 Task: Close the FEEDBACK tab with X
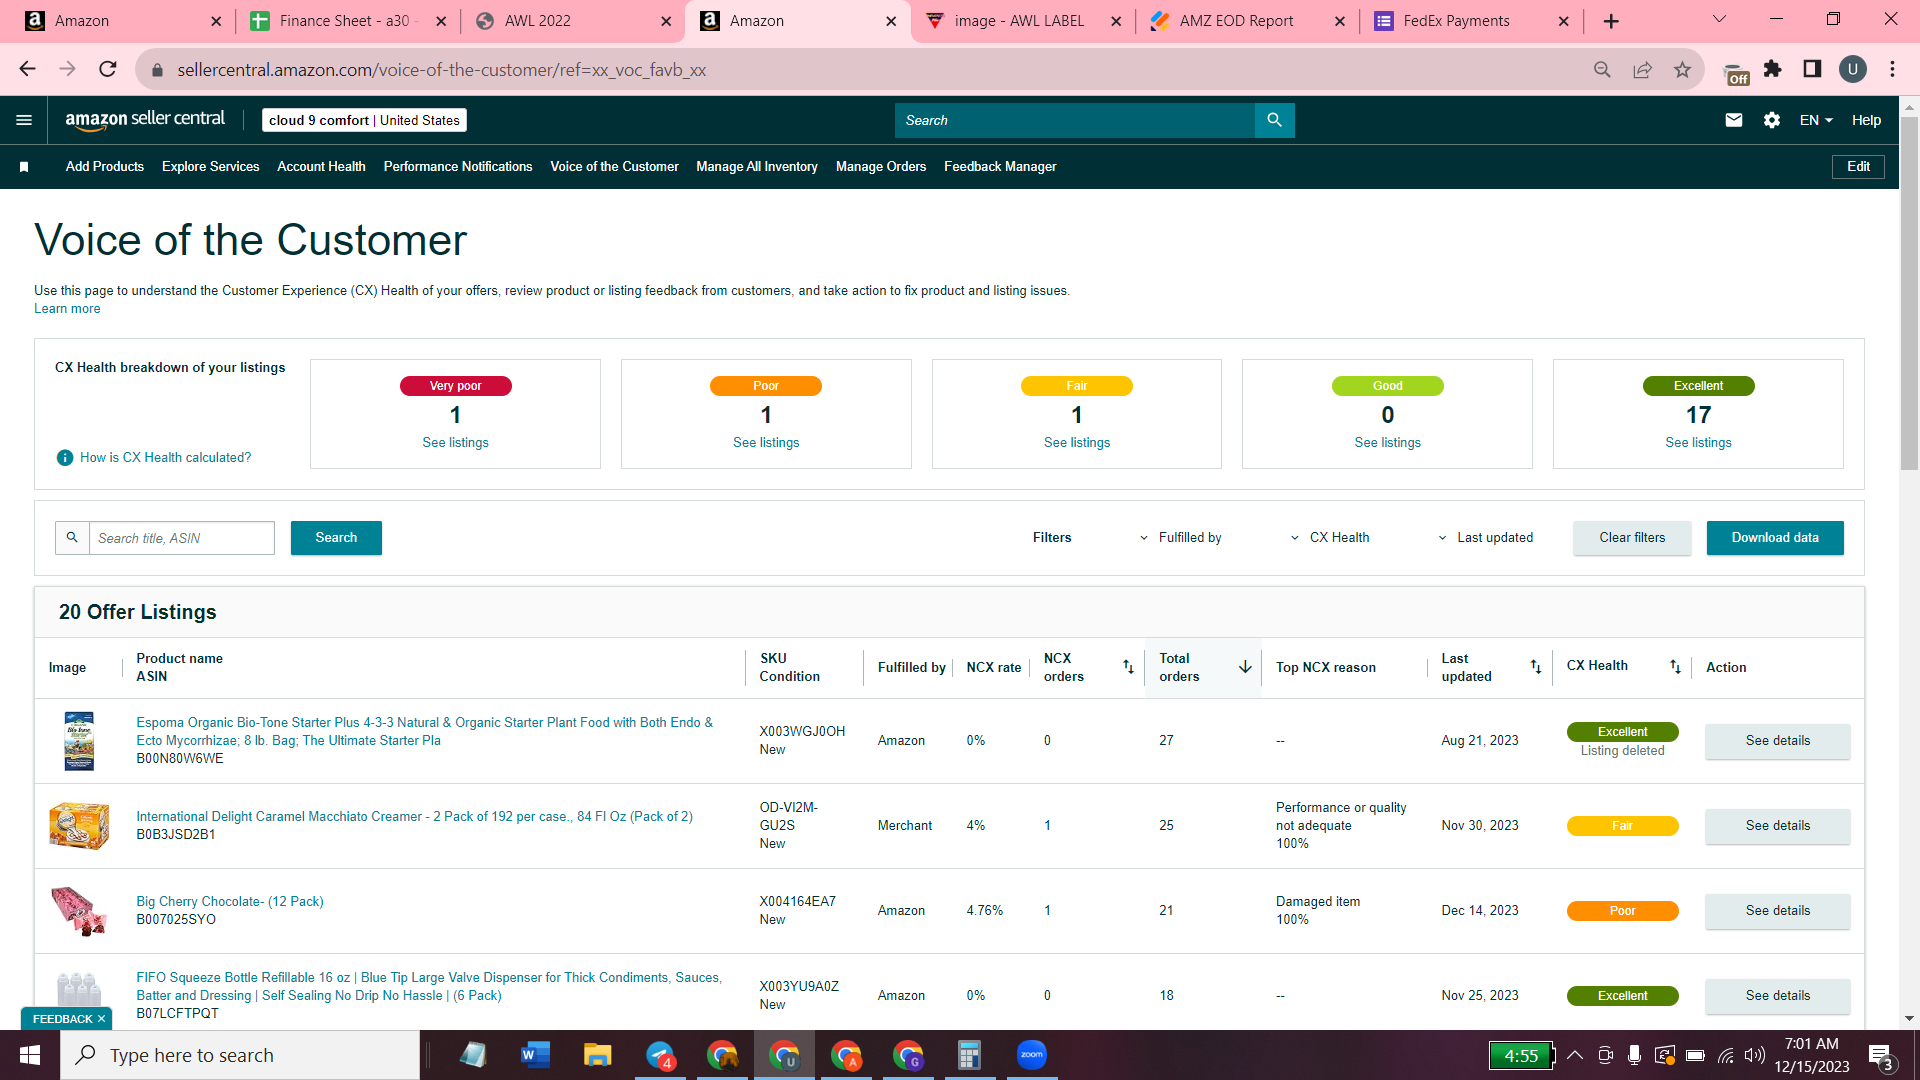pyautogui.click(x=101, y=1019)
